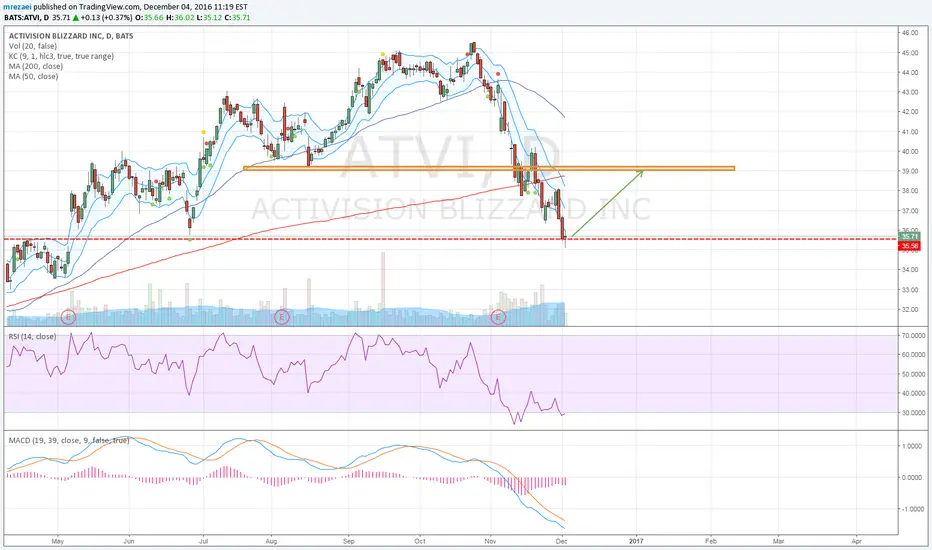Click the 39.00 price axis label
Screen dimensions: 932x550
point(910,171)
